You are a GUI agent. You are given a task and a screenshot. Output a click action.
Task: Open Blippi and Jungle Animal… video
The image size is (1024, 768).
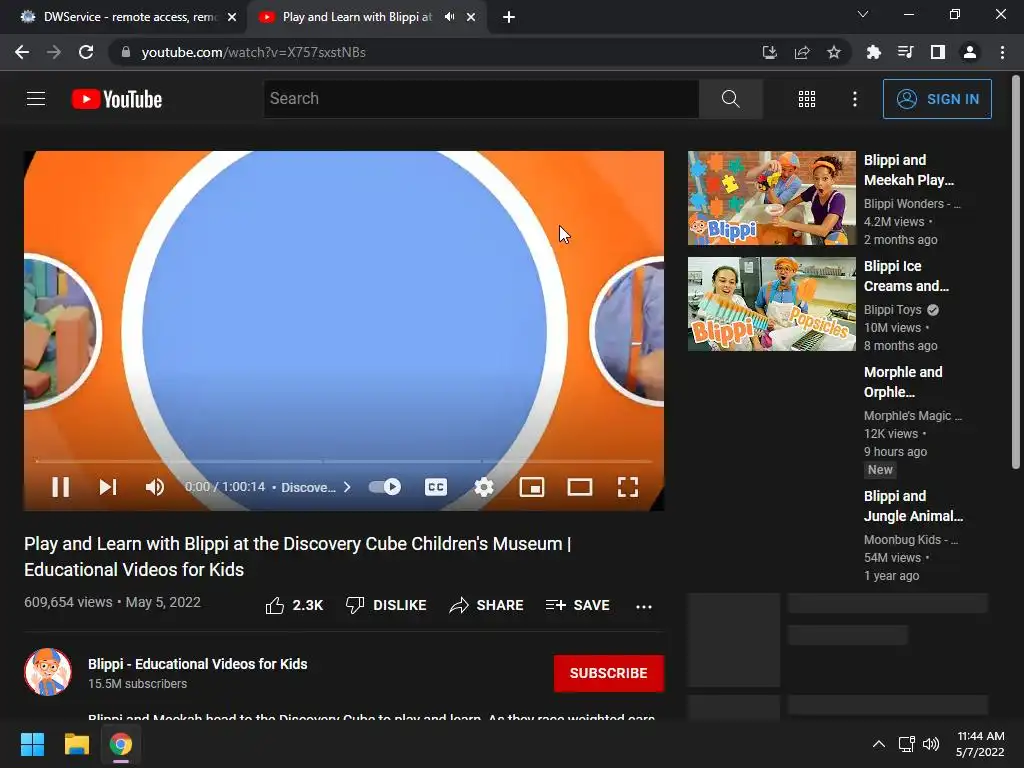913,506
